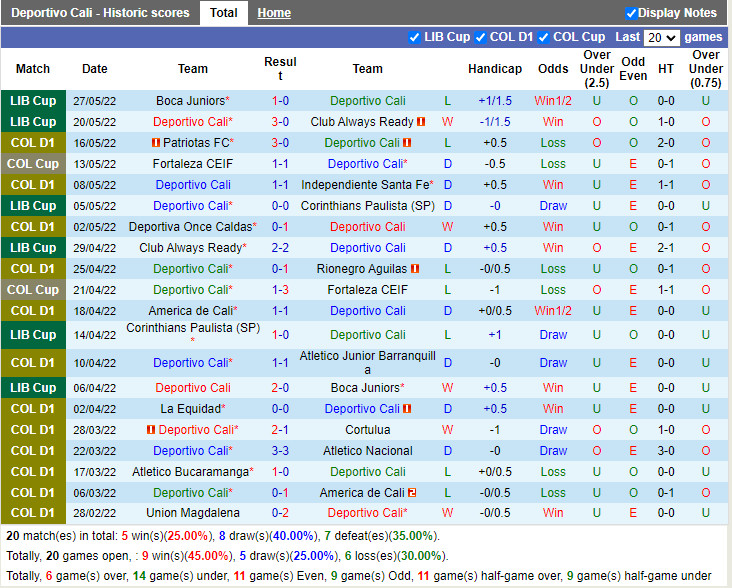The width and height of the screenshot is (732, 588).
Task: Click red card icon after Deportivo Cali on 02/04/22
Action: (408, 409)
